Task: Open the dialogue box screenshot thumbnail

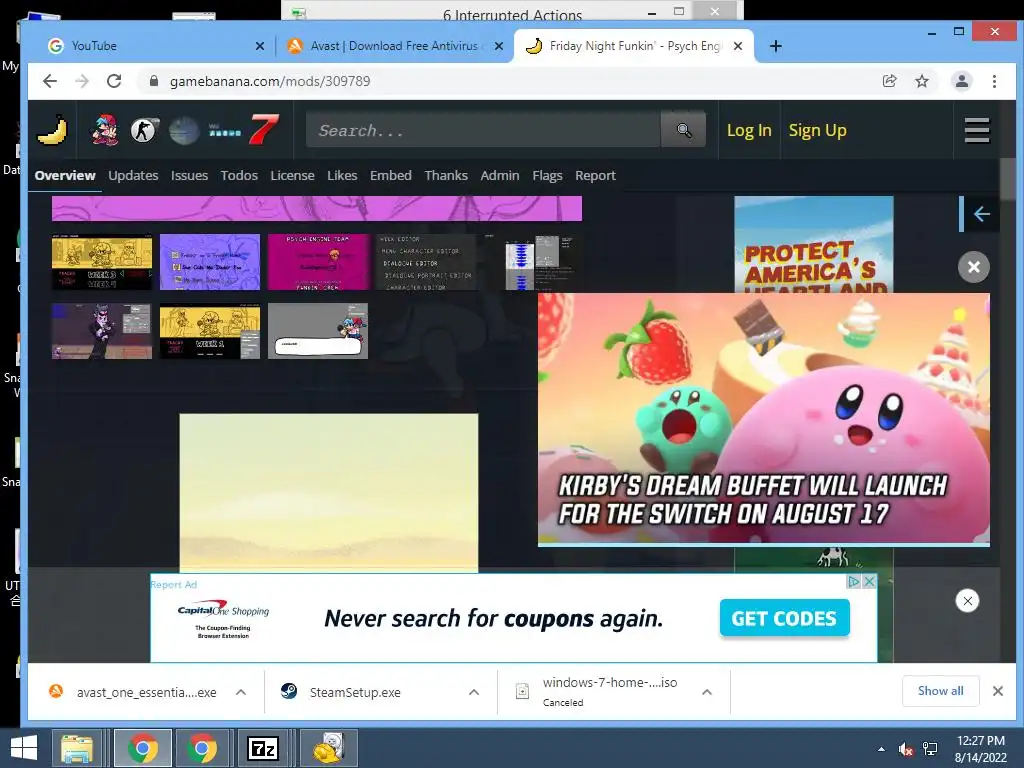Action: (318, 331)
